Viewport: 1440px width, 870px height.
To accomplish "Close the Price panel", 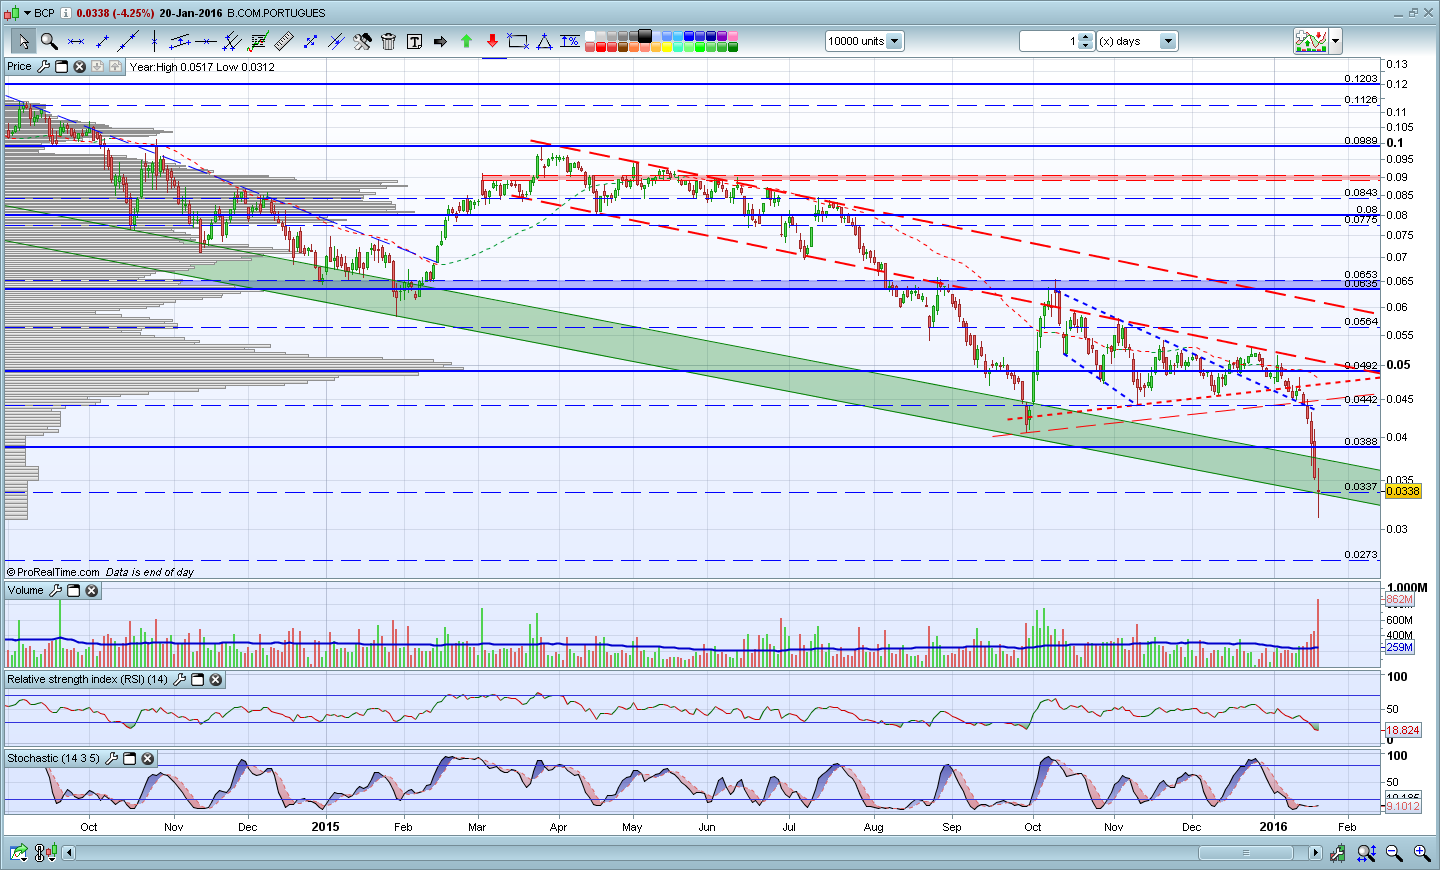I will point(79,67).
